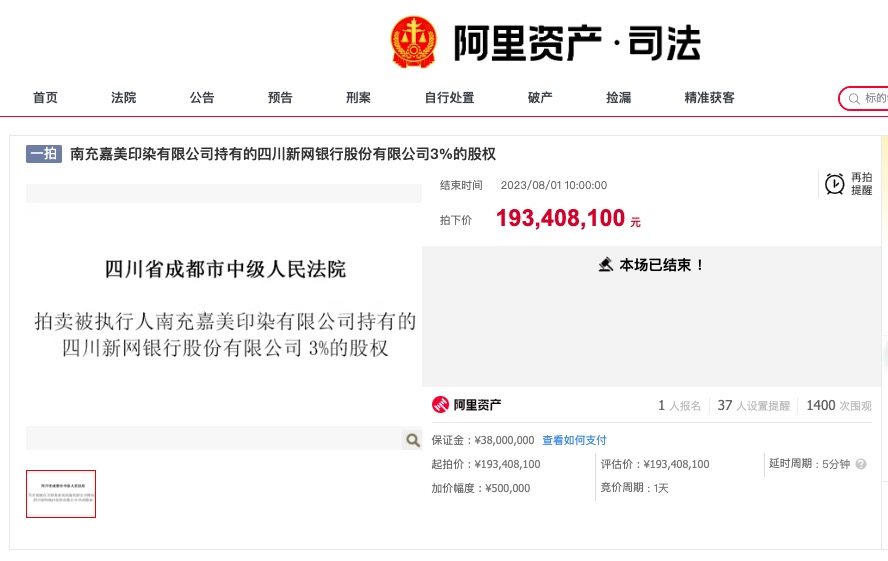
Task: Click the search icon in search box
Action: 853,99
